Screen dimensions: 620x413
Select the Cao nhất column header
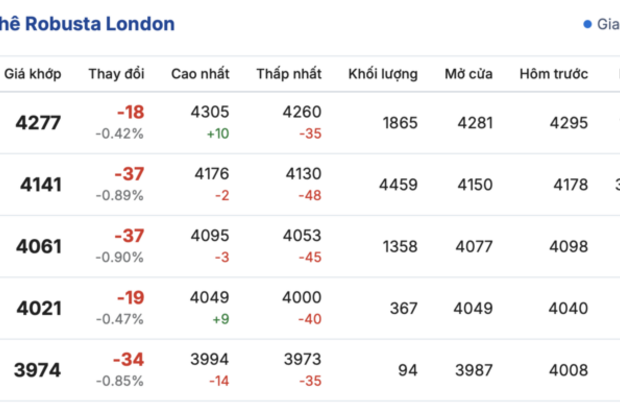click(x=200, y=74)
